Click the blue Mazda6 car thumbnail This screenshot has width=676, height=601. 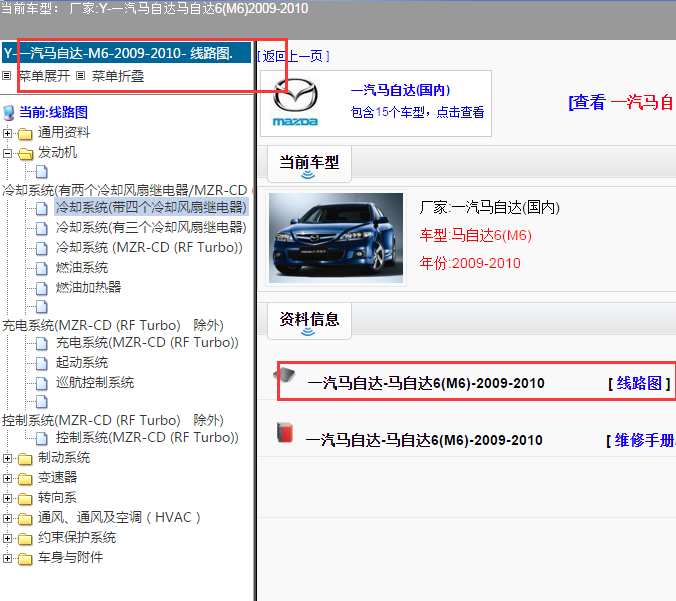(336, 238)
